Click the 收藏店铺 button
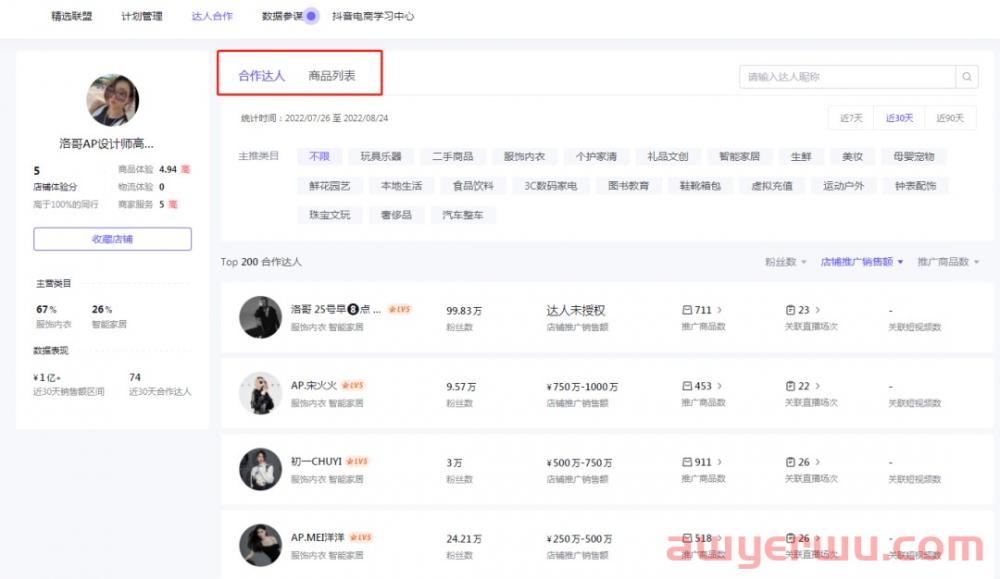Screen dimensions: 1000x579 tap(112, 239)
